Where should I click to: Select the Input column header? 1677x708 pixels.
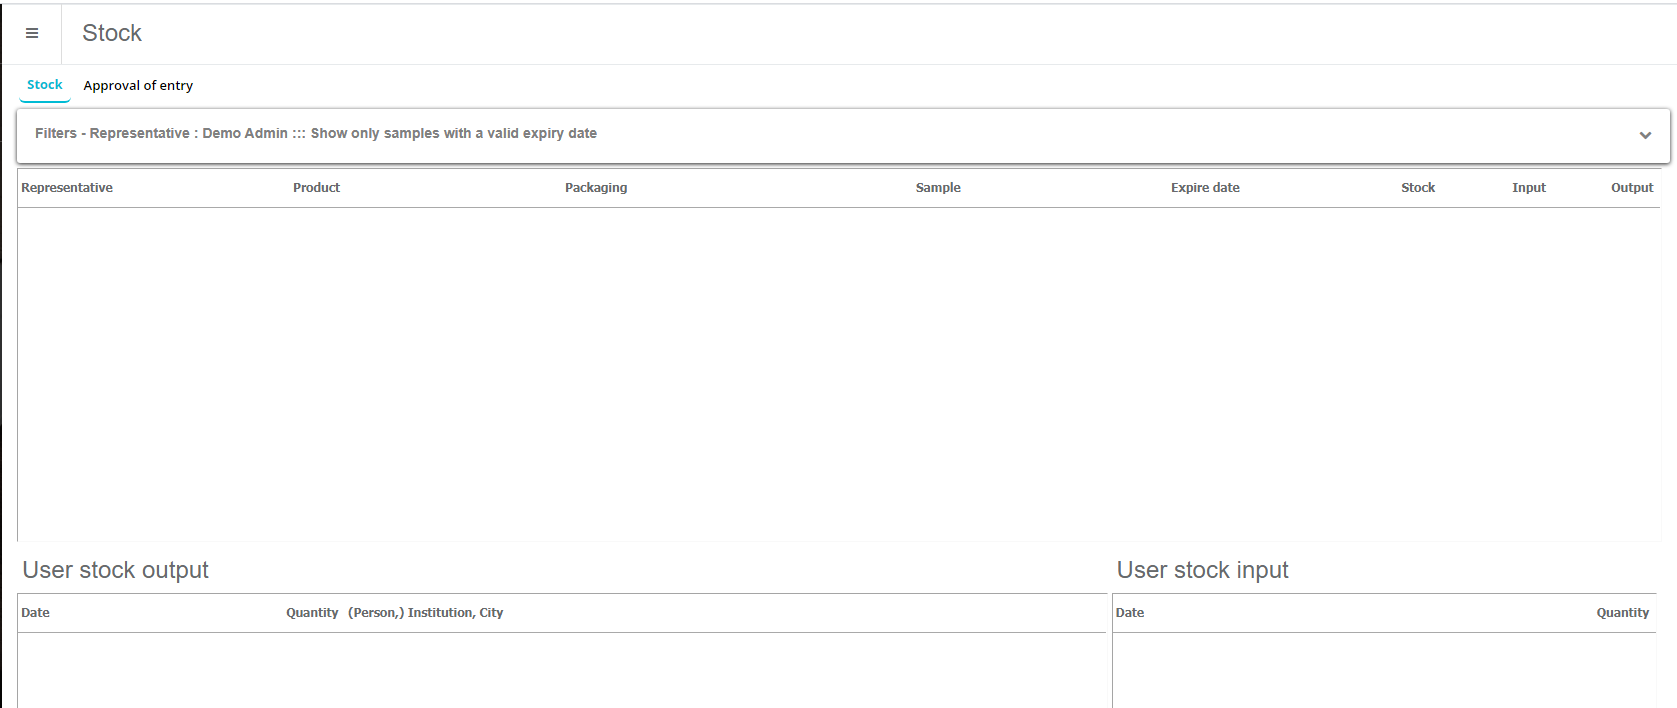click(1528, 188)
